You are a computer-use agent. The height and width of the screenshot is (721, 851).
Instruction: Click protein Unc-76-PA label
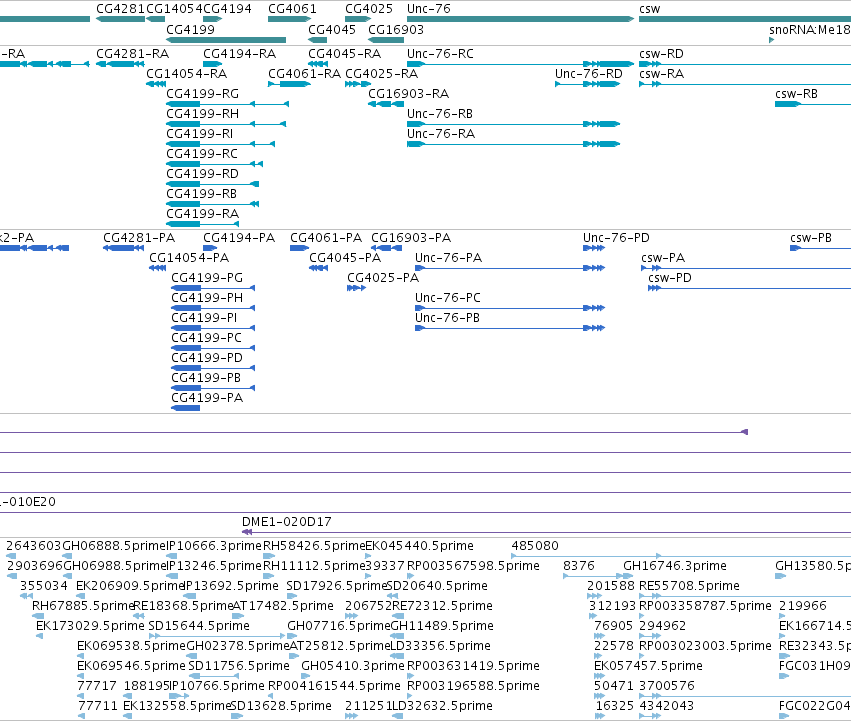tap(448, 258)
